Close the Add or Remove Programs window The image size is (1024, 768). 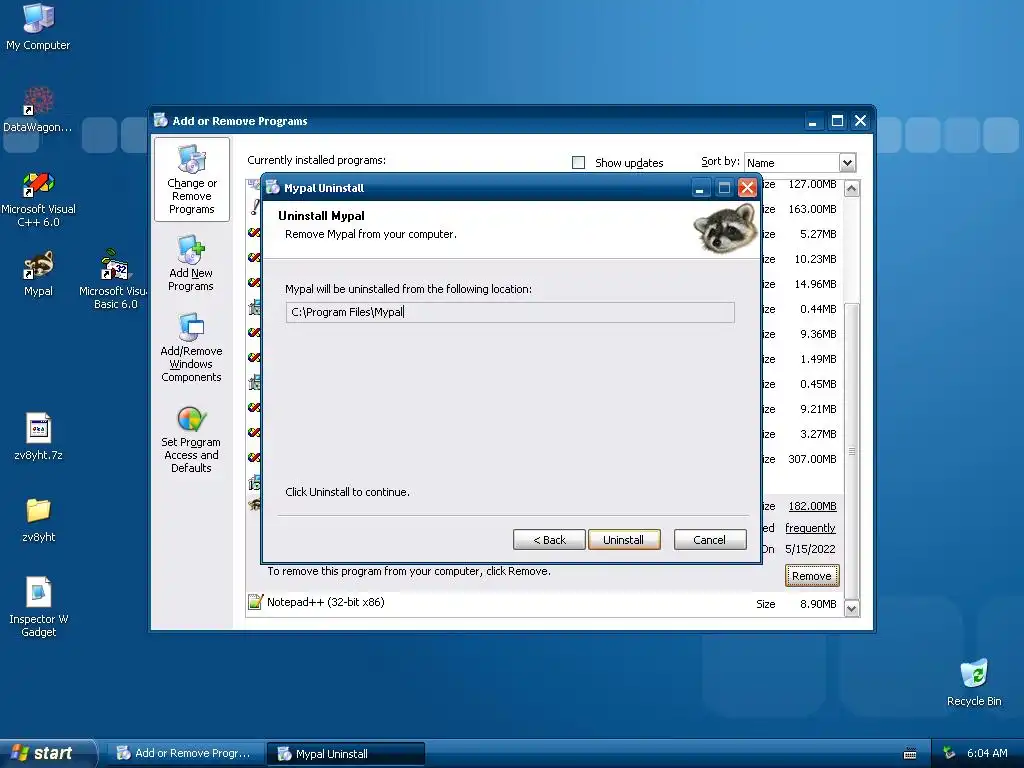tap(861, 121)
